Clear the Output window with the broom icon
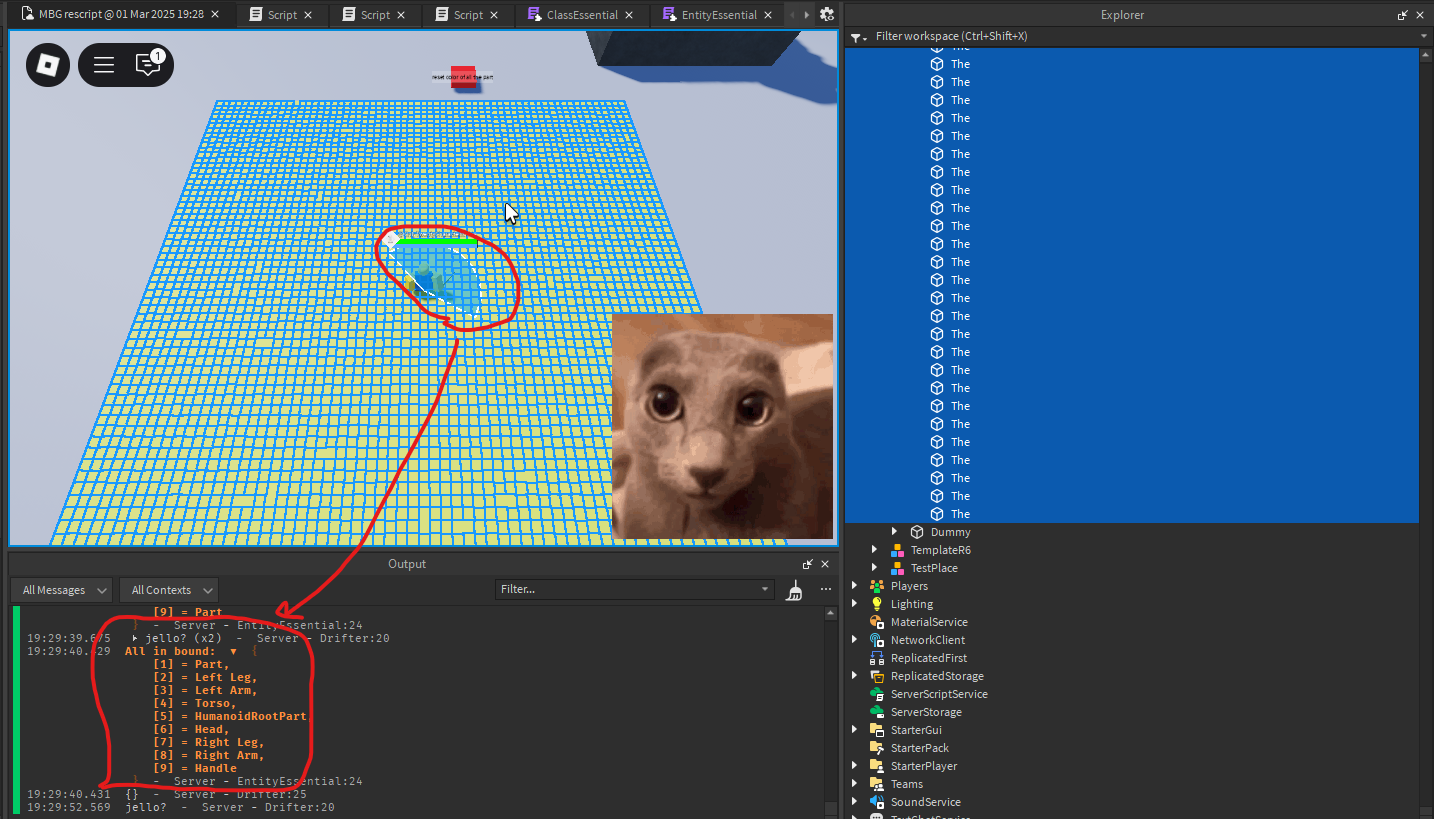The height and width of the screenshot is (819, 1434). tap(794, 590)
